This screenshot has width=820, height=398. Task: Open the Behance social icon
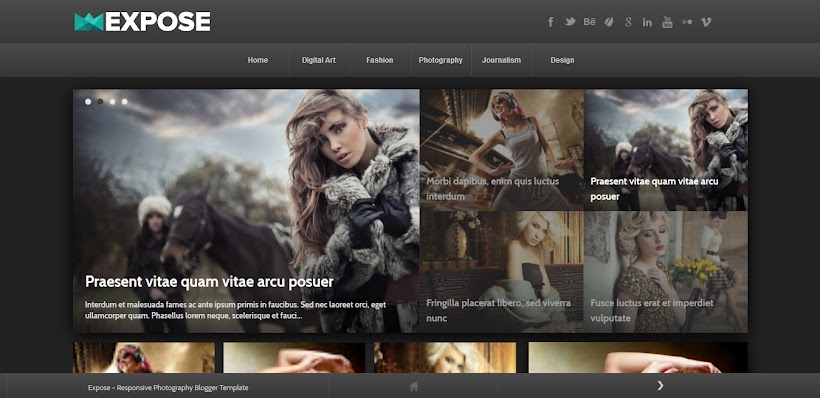(x=589, y=22)
